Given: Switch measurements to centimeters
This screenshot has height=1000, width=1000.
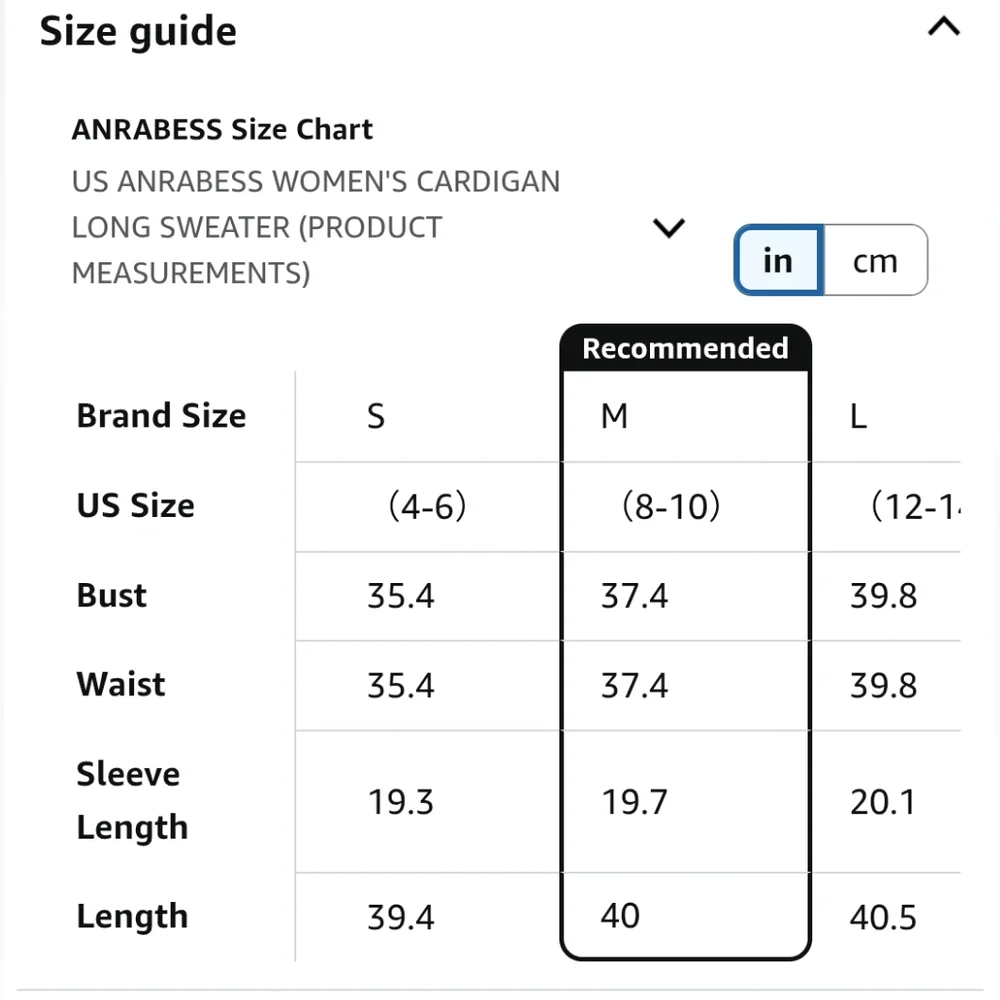Looking at the screenshot, I should [875, 261].
